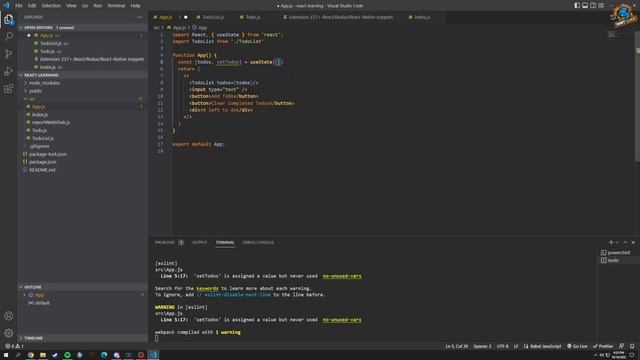Switch to the Debug Console tab
The image size is (640, 360).
point(258,242)
